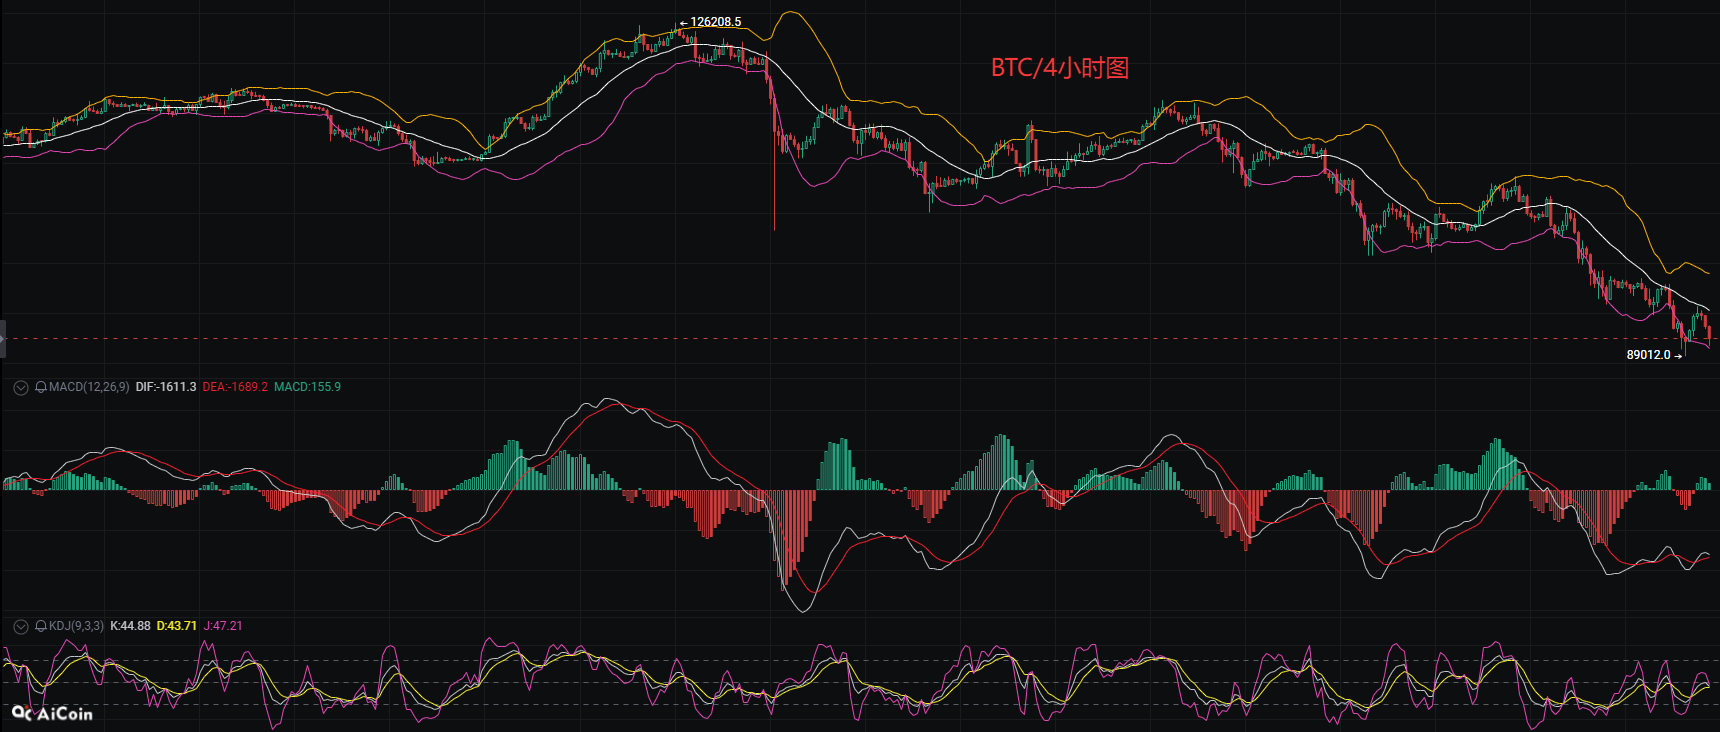Screen dimensions: 1720x732
Task: Click the MACD alert bell icon
Action: click(x=41, y=388)
